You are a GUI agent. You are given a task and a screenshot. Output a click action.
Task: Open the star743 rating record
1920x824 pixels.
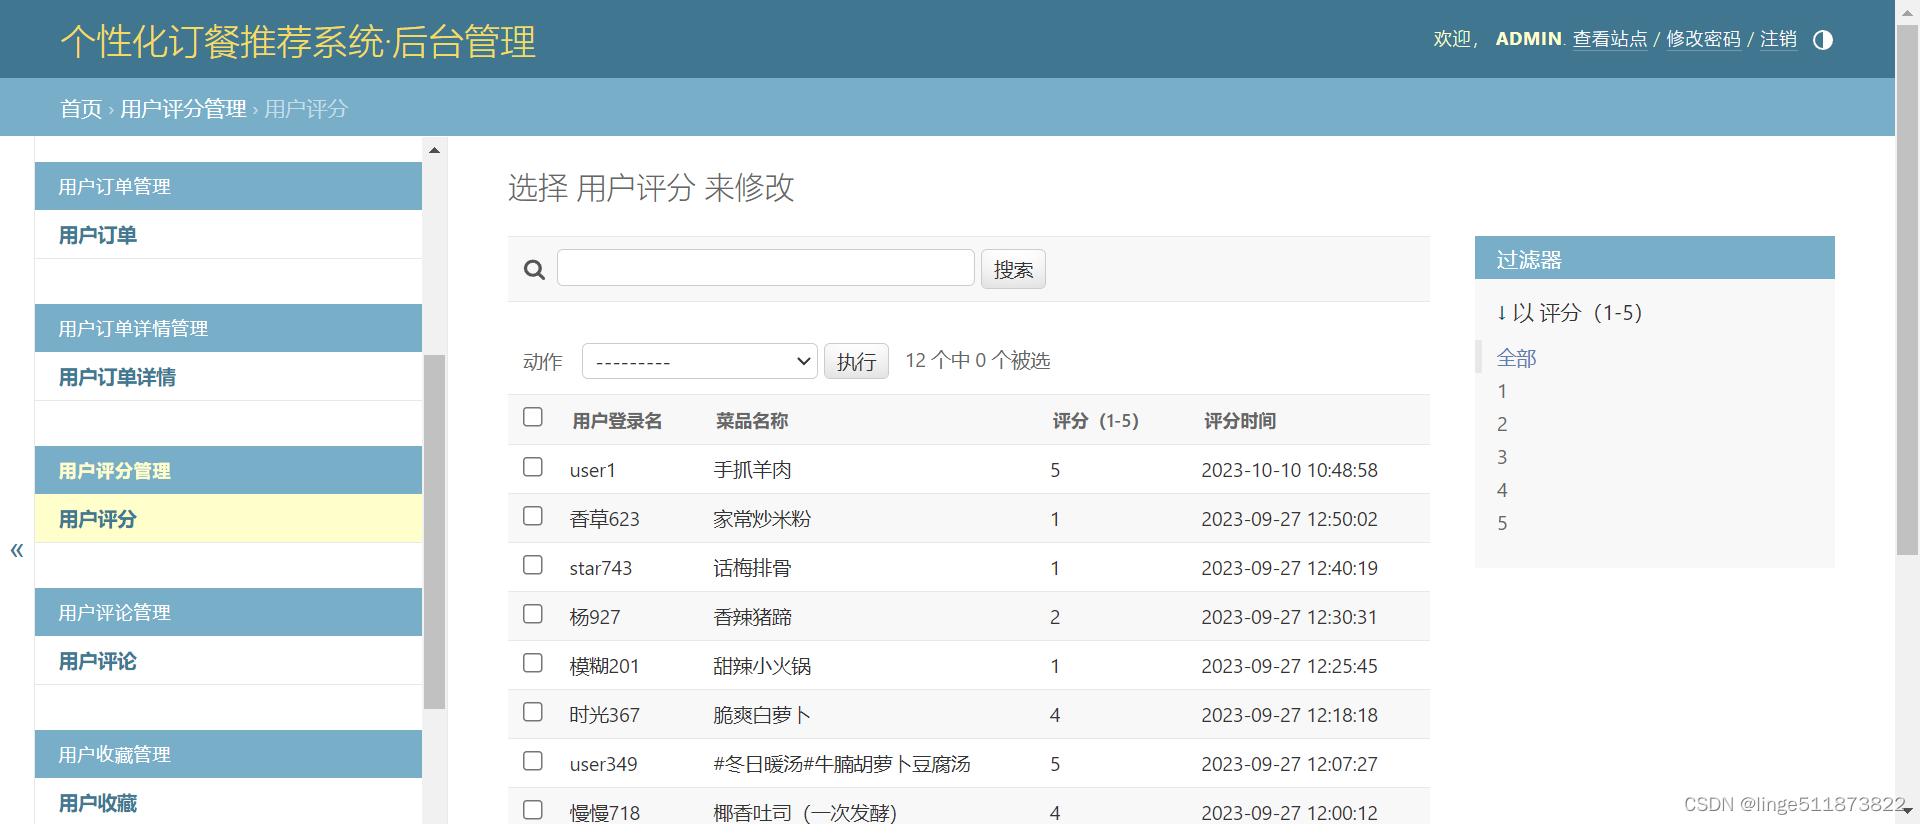pos(600,568)
